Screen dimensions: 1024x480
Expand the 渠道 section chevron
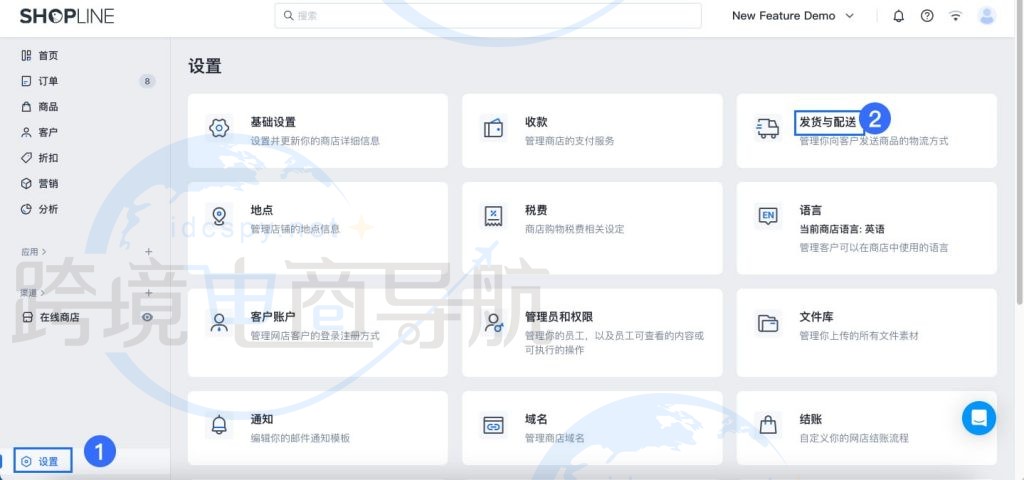coord(44,293)
